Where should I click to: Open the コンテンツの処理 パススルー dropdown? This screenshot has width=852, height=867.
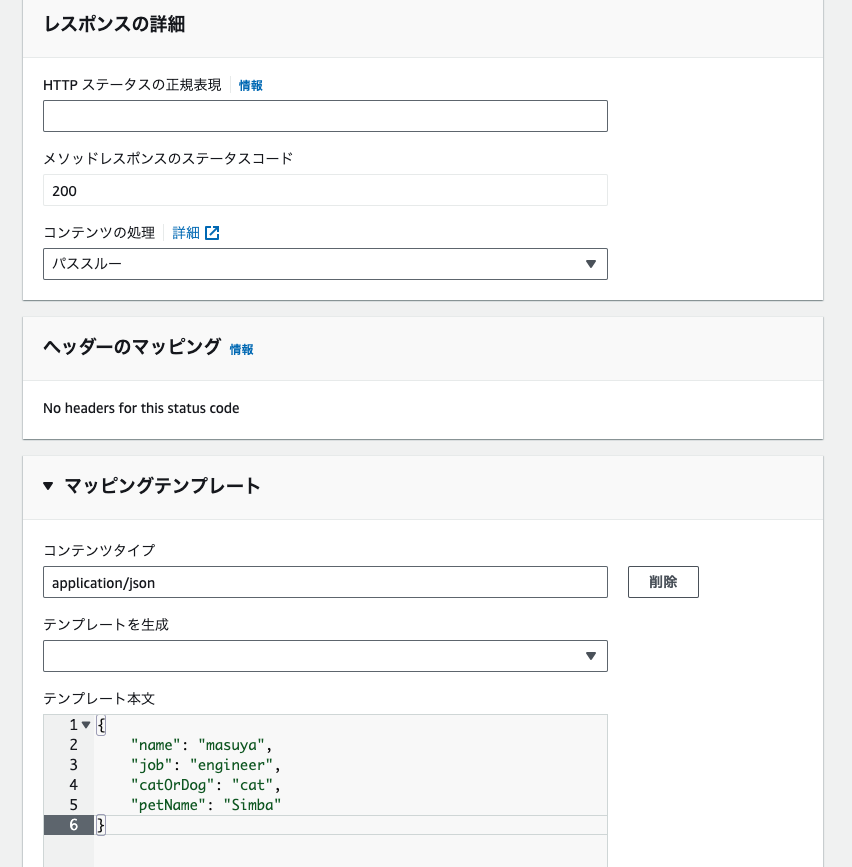pyautogui.click(x=325, y=264)
